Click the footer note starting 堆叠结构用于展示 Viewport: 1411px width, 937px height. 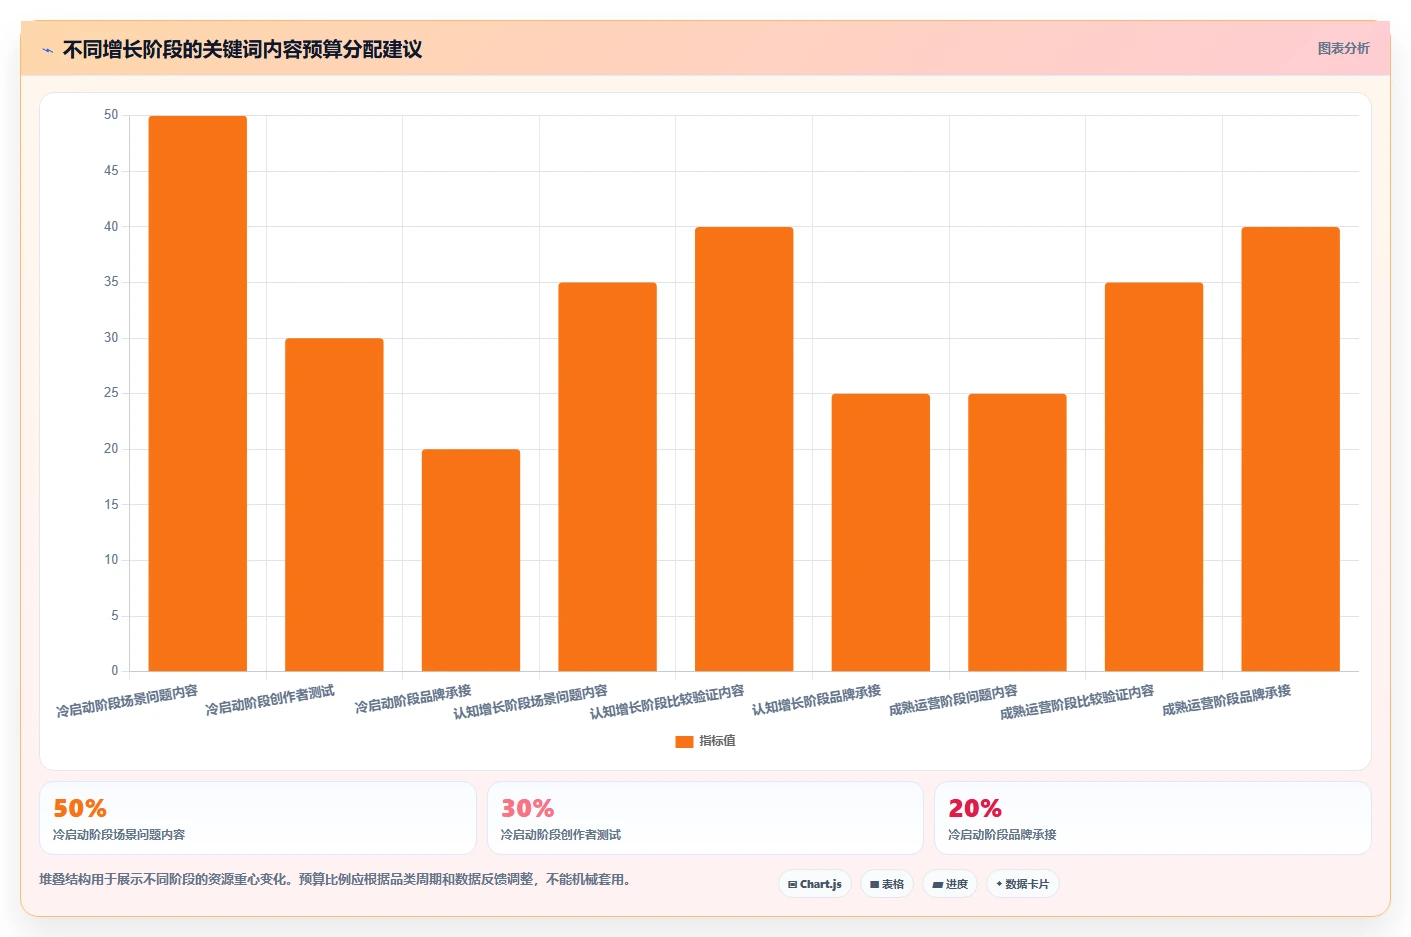tap(335, 880)
